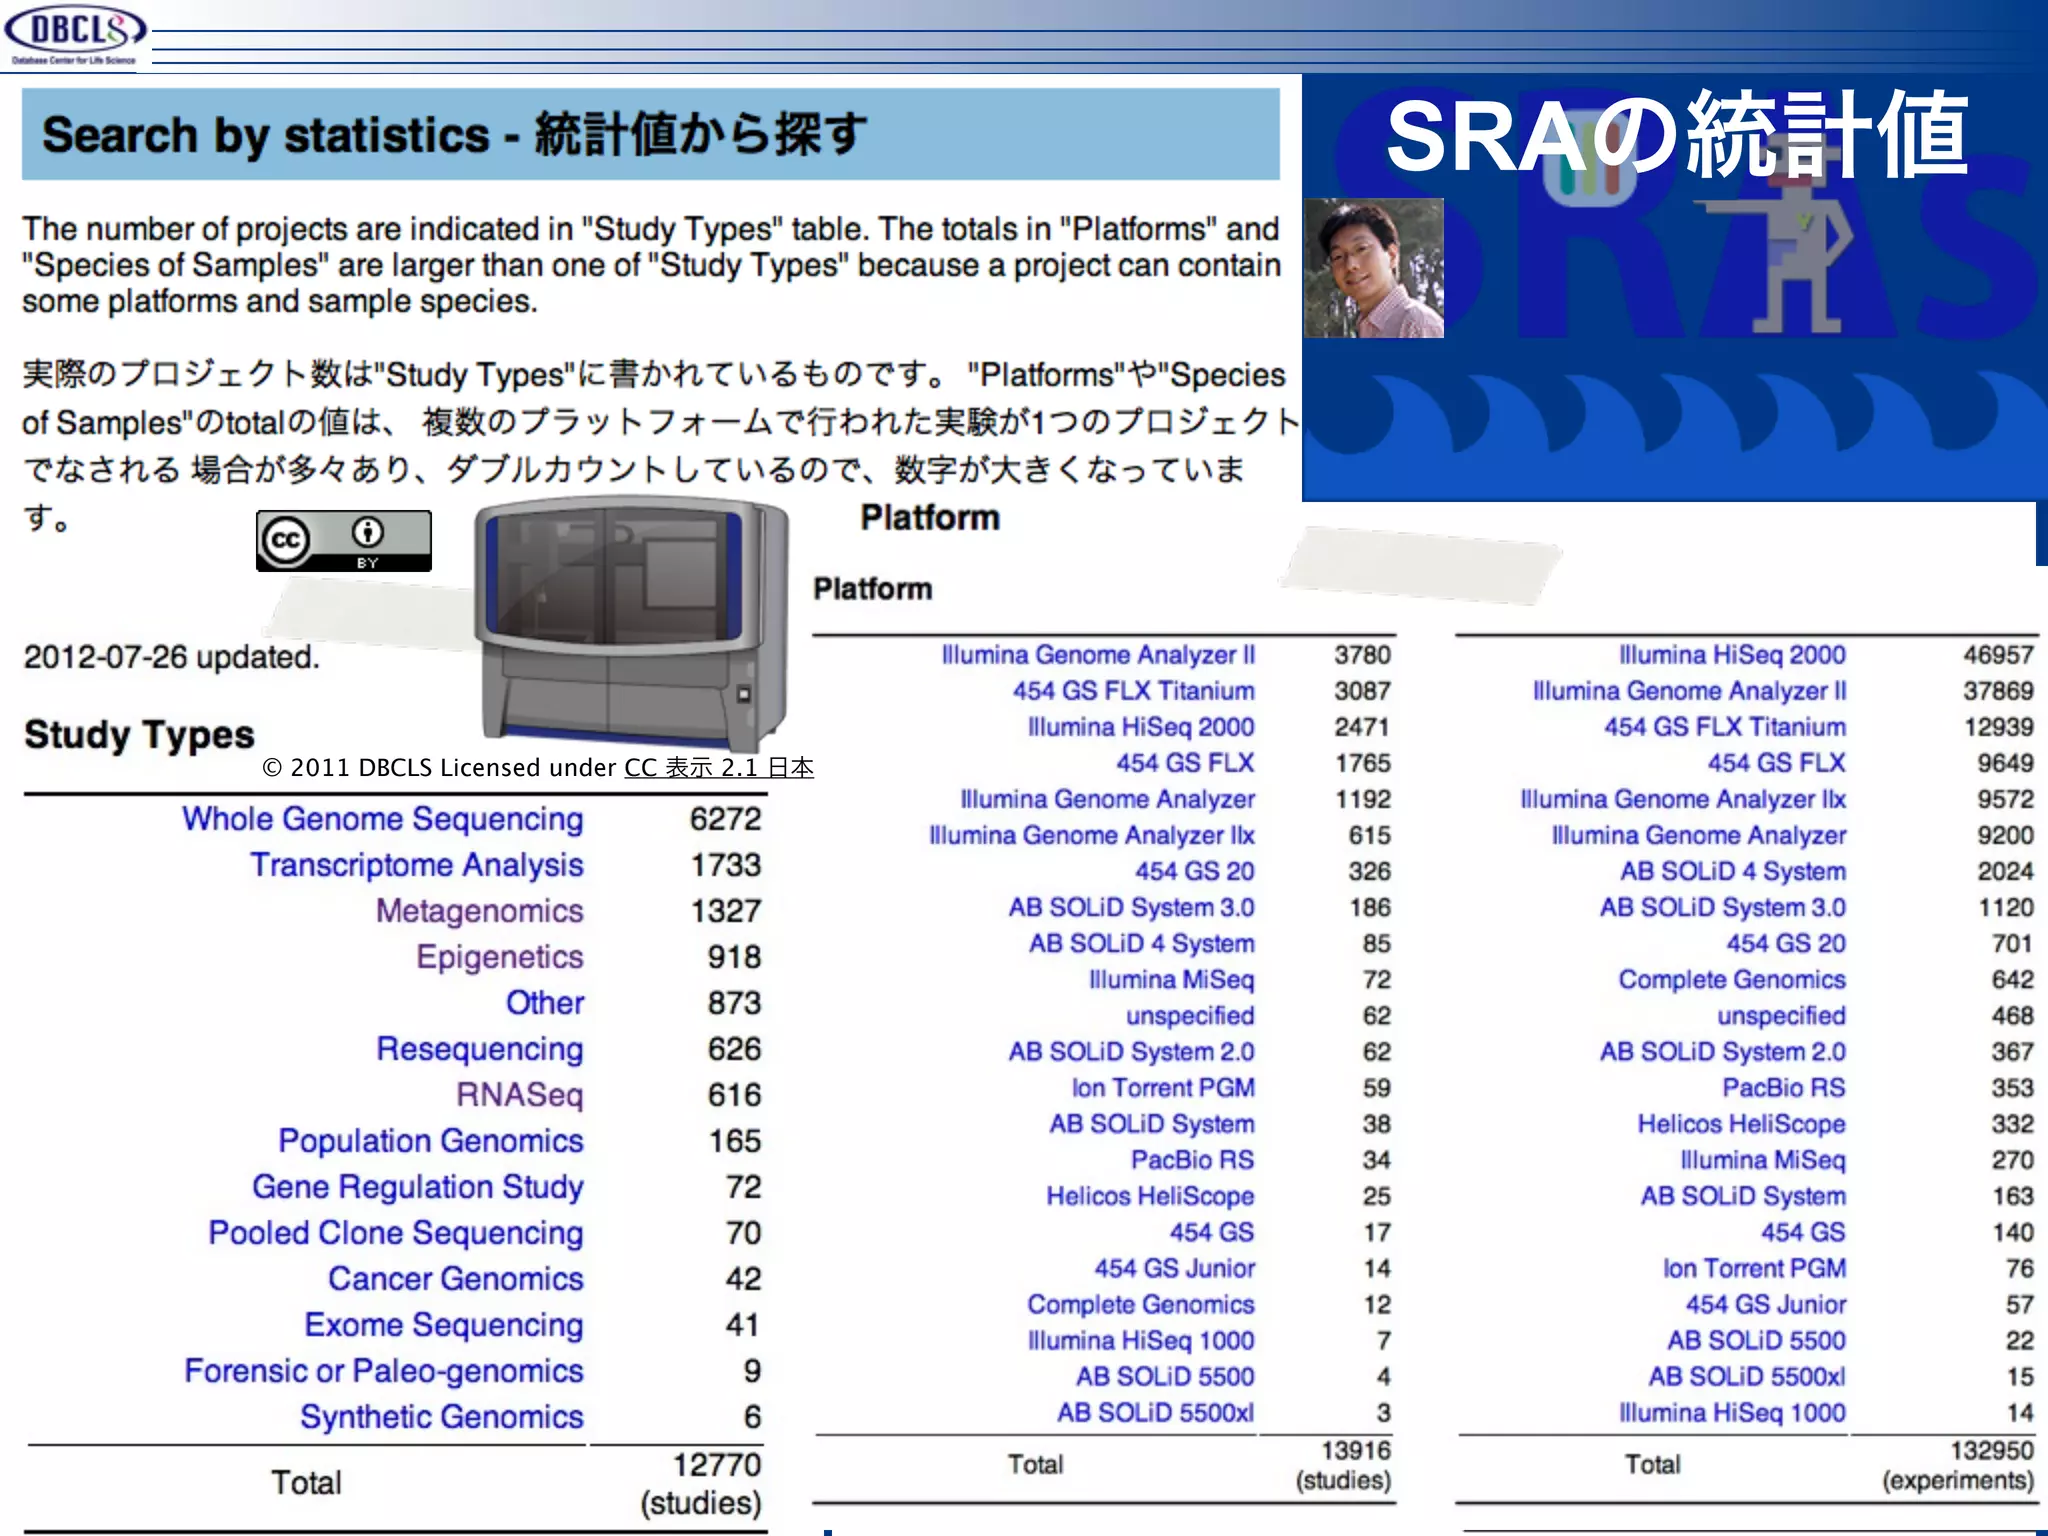This screenshot has width=2048, height=1536.
Task: Click the portrait photo thumbnail
Action: coord(1374,268)
